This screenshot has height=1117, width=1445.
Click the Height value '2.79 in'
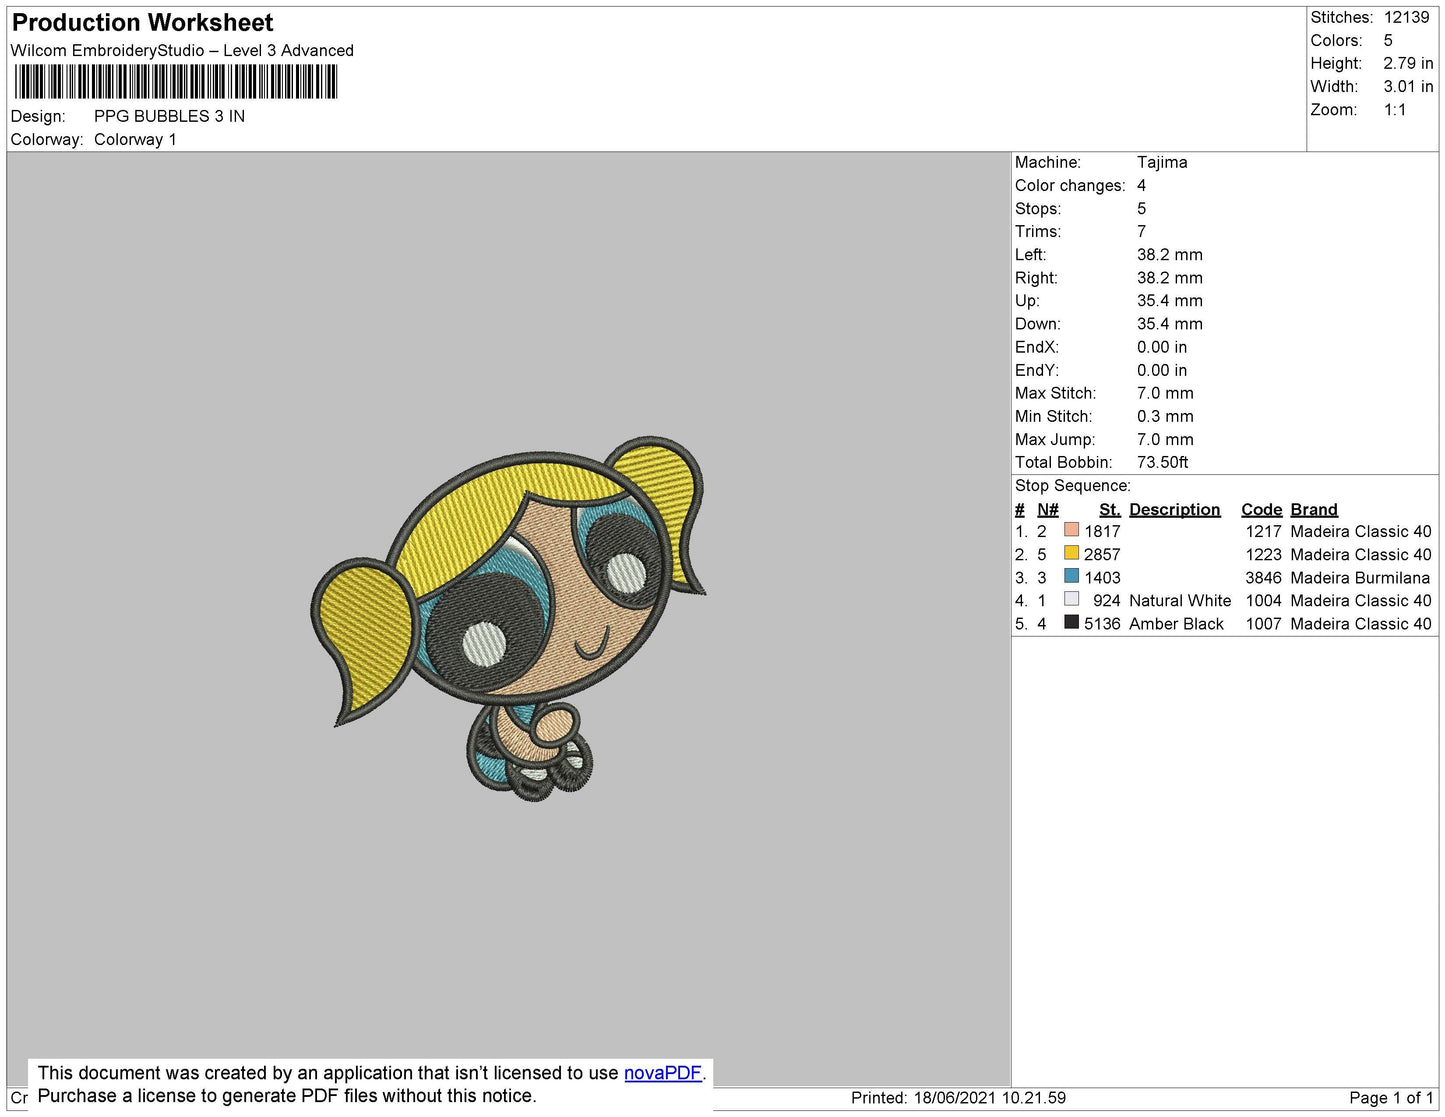[x=1408, y=63]
